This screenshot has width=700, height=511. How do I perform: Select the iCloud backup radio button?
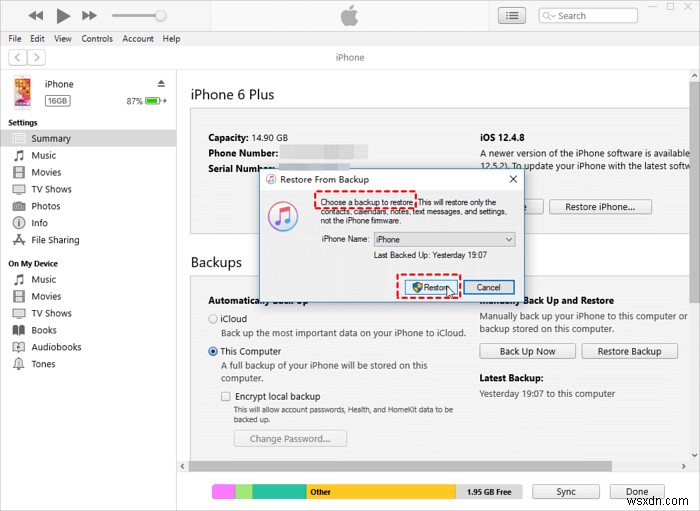click(213, 319)
